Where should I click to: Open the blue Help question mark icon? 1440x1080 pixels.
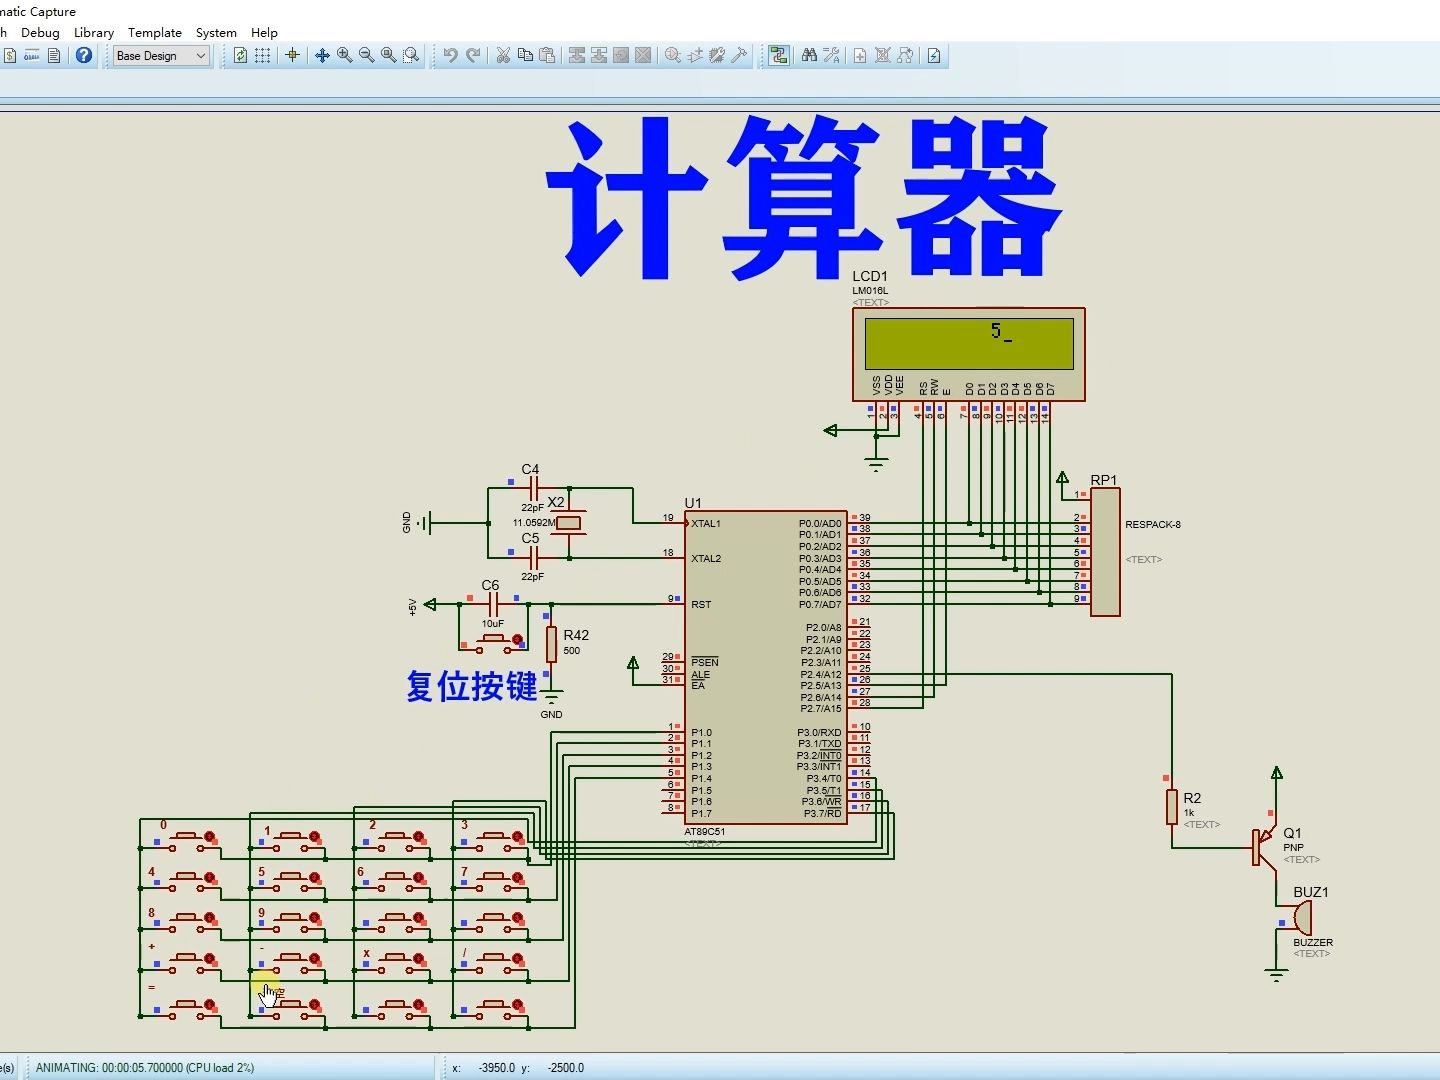pyautogui.click(x=84, y=56)
